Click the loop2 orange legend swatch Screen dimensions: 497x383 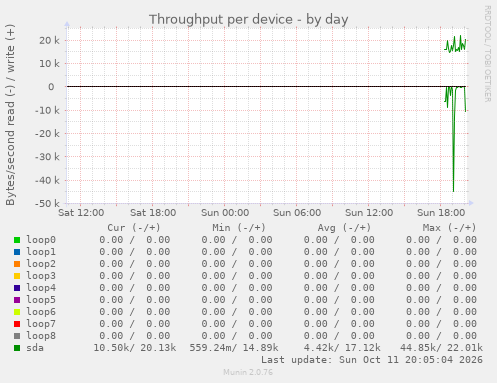click(x=17, y=264)
